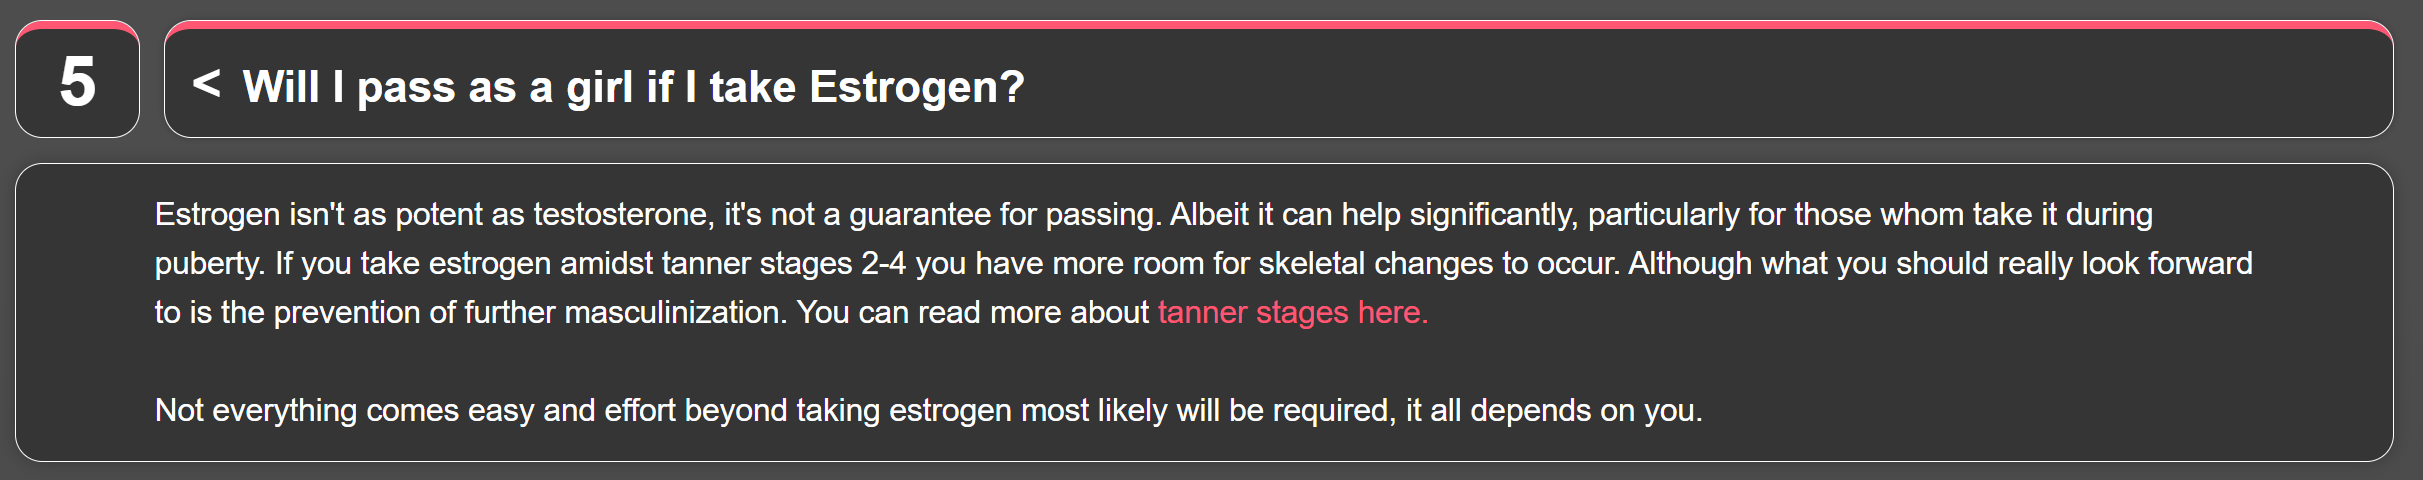Click the heading "Will I pass as a girl"

pos(400,87)
